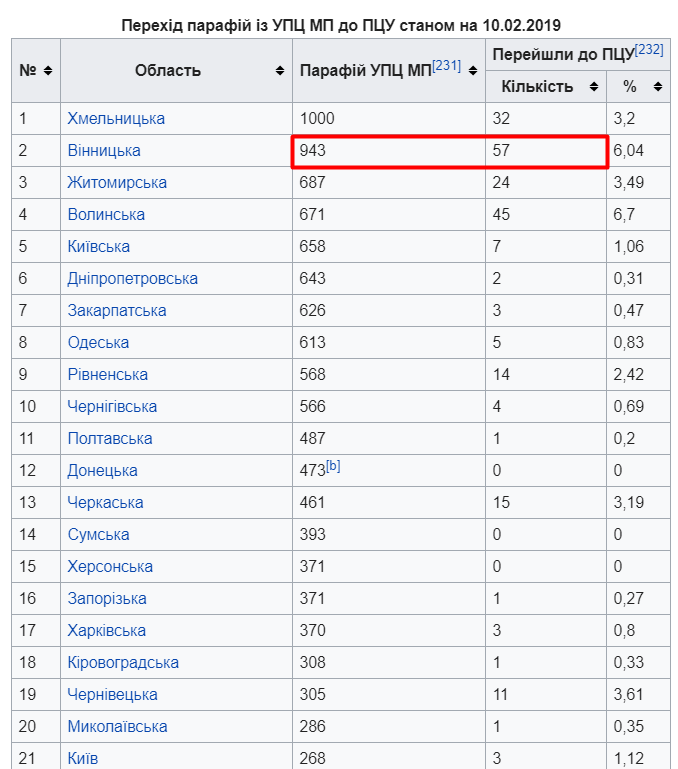Go to the Житомирська article
Image resolution: width=678 pixels, height=769 pixels.
click(x=117, y=183)
